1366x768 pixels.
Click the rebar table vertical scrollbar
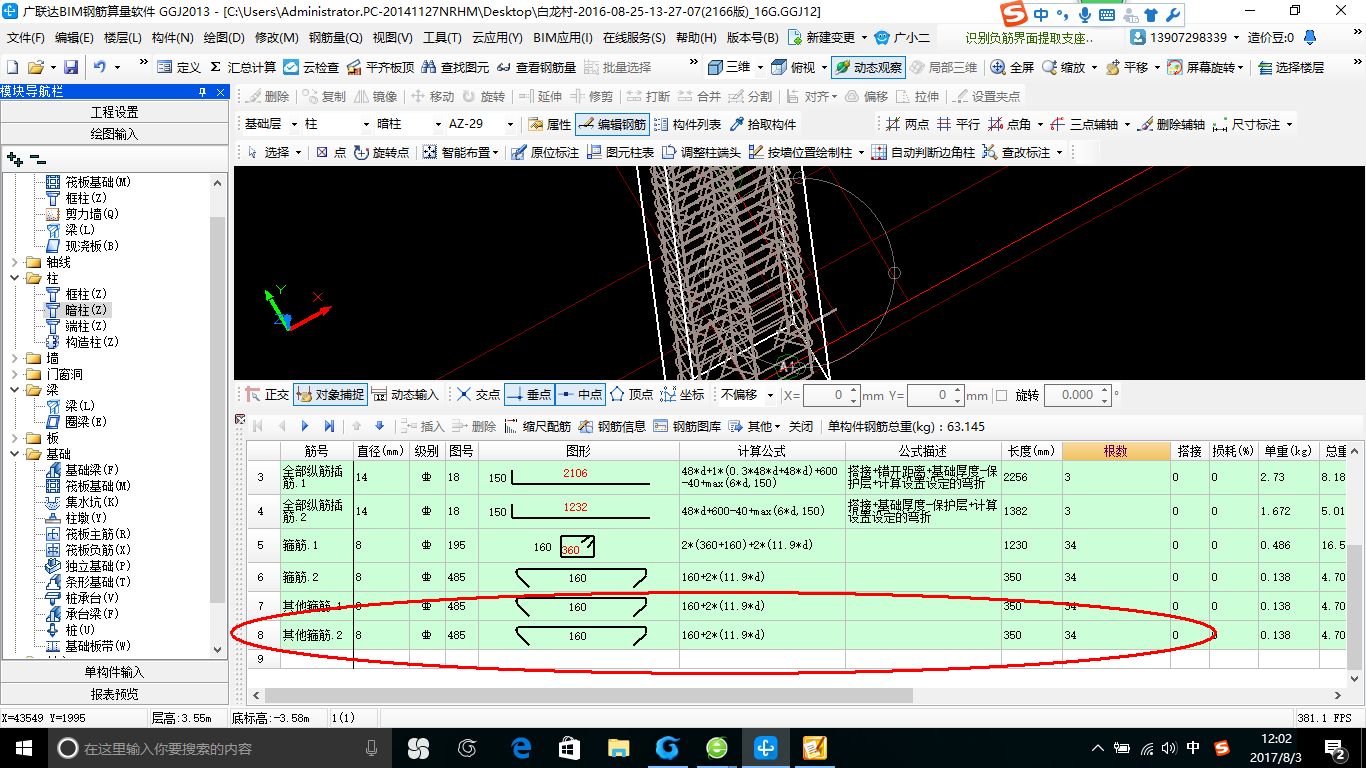point(1355,610)
